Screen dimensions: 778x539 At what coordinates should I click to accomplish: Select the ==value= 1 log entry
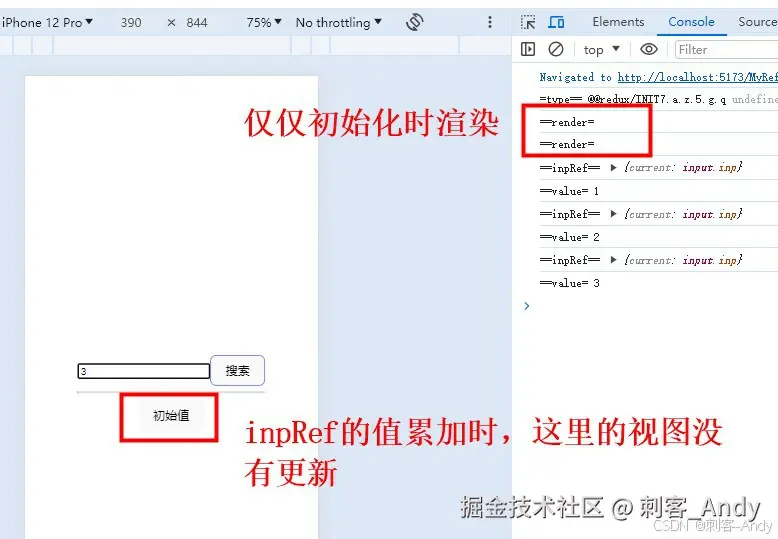[x=569, y=191]
